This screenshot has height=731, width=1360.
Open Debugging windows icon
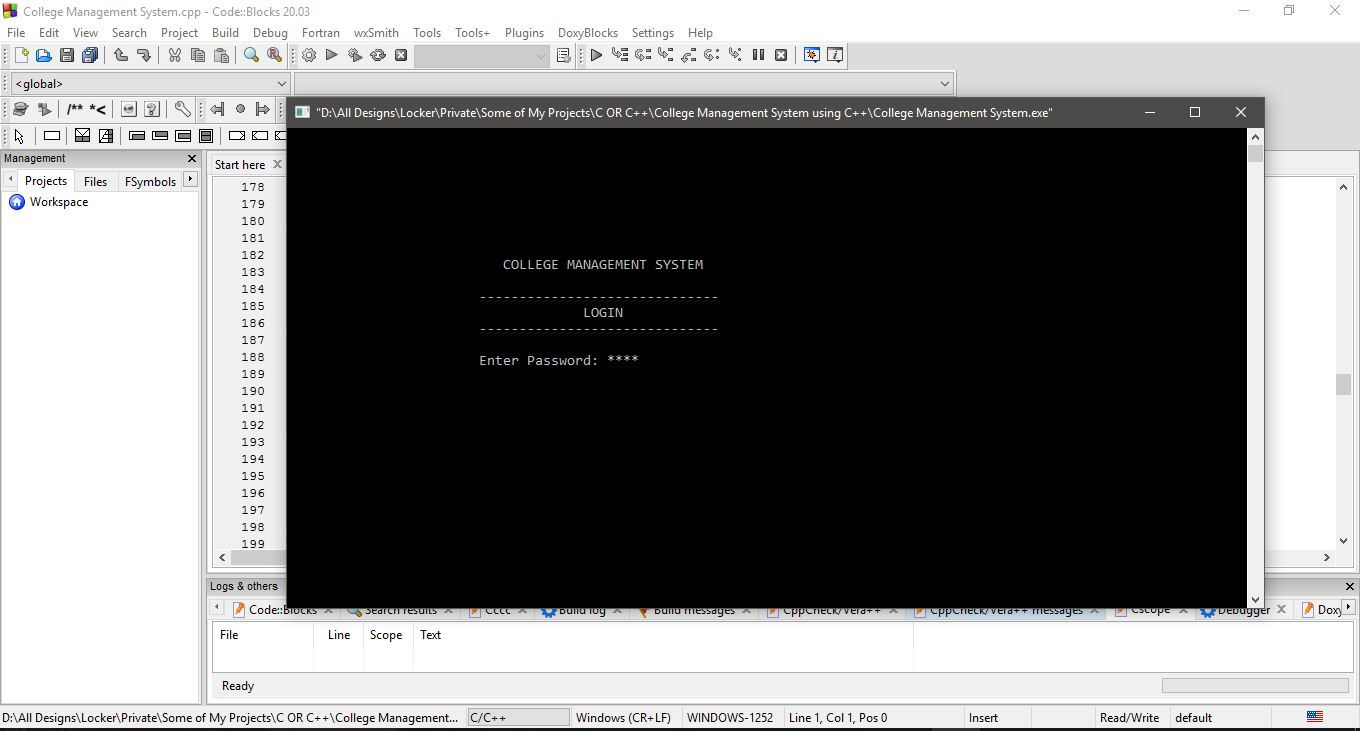pos(812,56)
